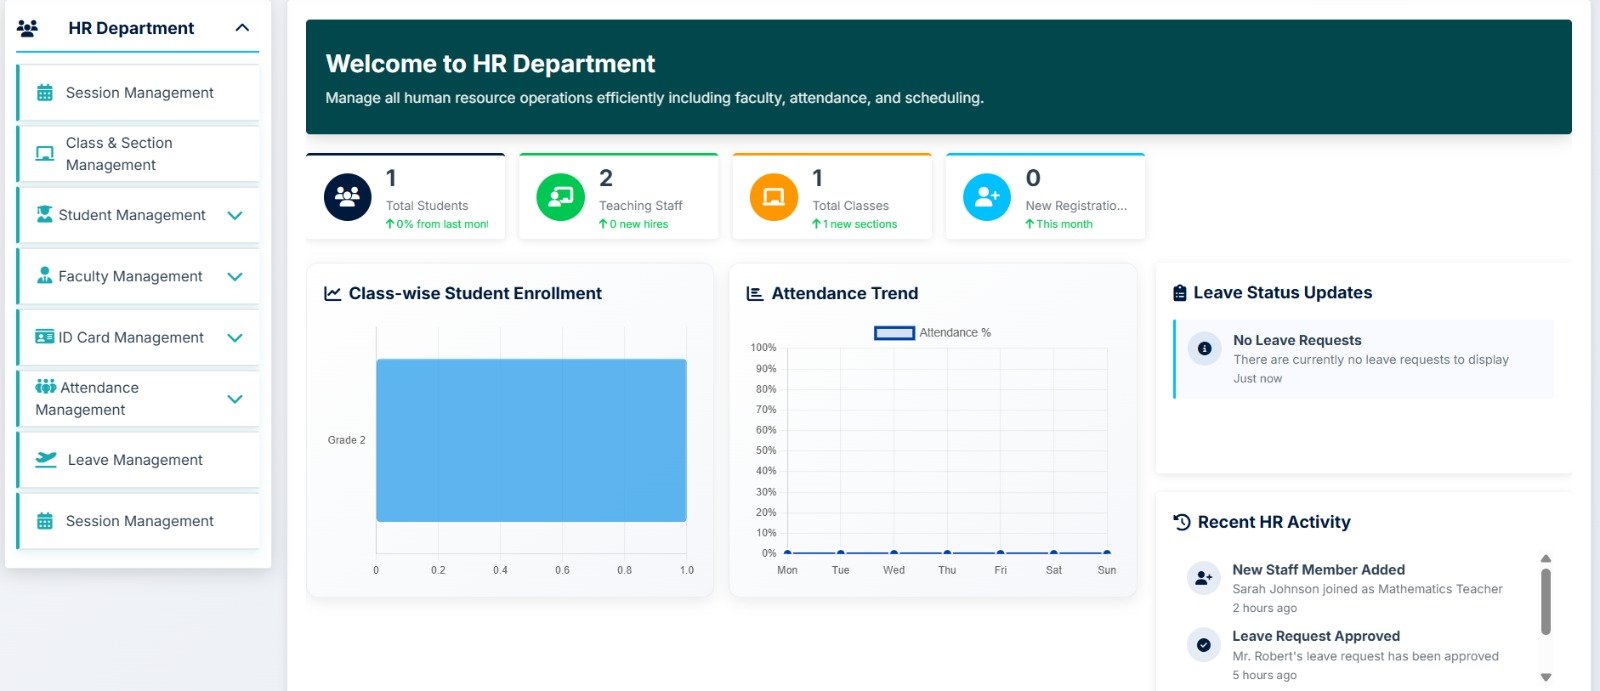Toggle the Attendance % legend swatch
Image resolution: width=1600 pixels, height=691 pixels.
(x=894, y=333)
